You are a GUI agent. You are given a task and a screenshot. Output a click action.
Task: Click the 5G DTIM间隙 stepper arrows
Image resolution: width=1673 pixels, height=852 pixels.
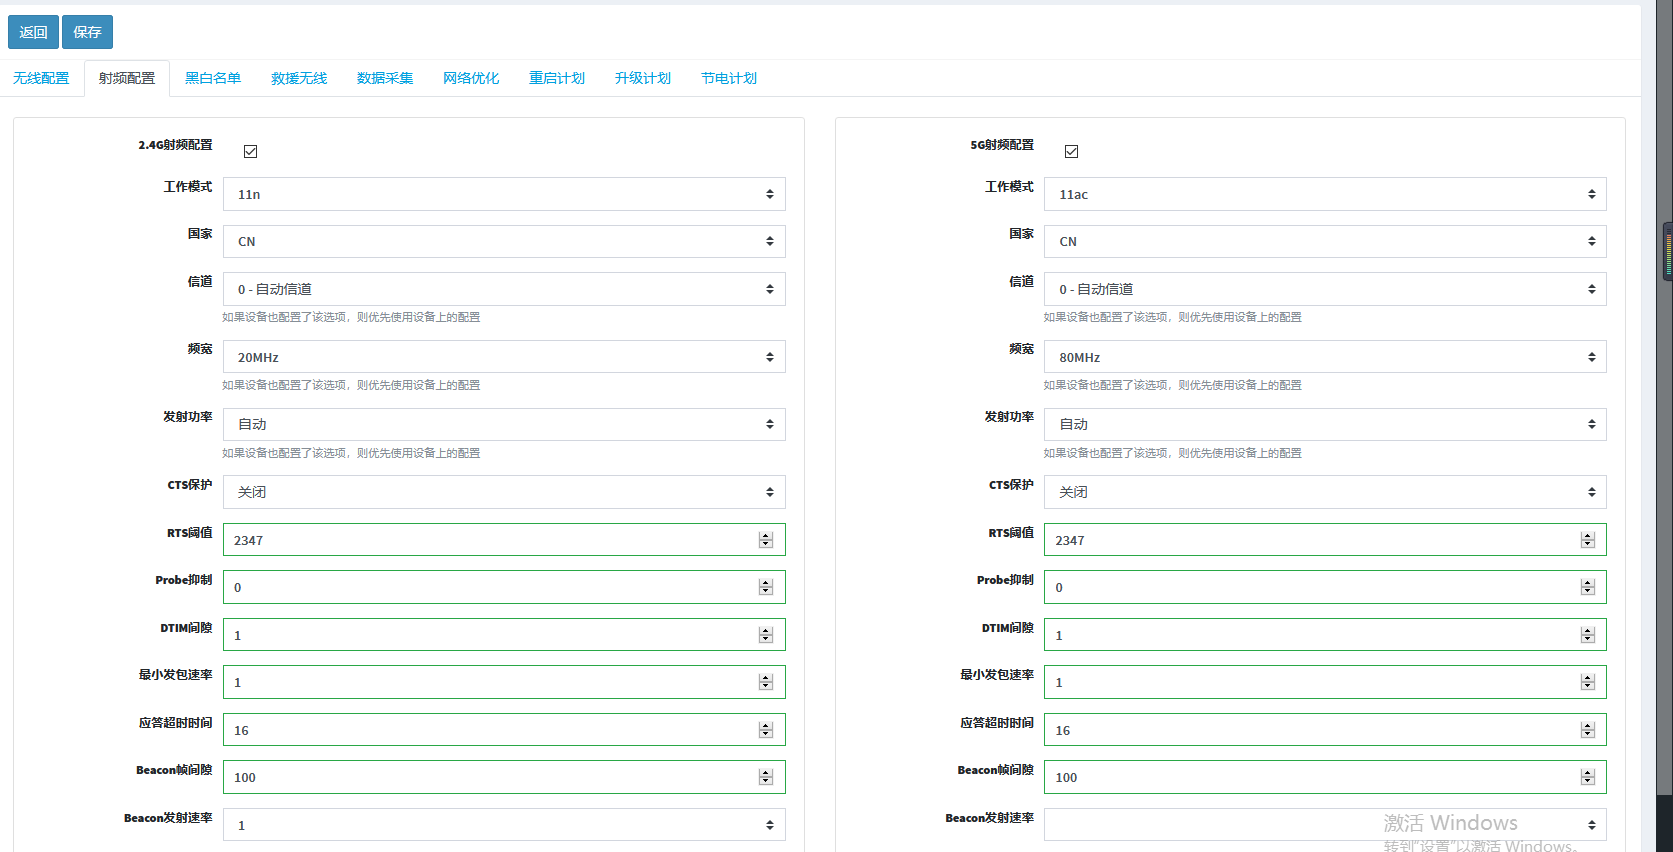pyautogui.click(x=1587, y=635)
